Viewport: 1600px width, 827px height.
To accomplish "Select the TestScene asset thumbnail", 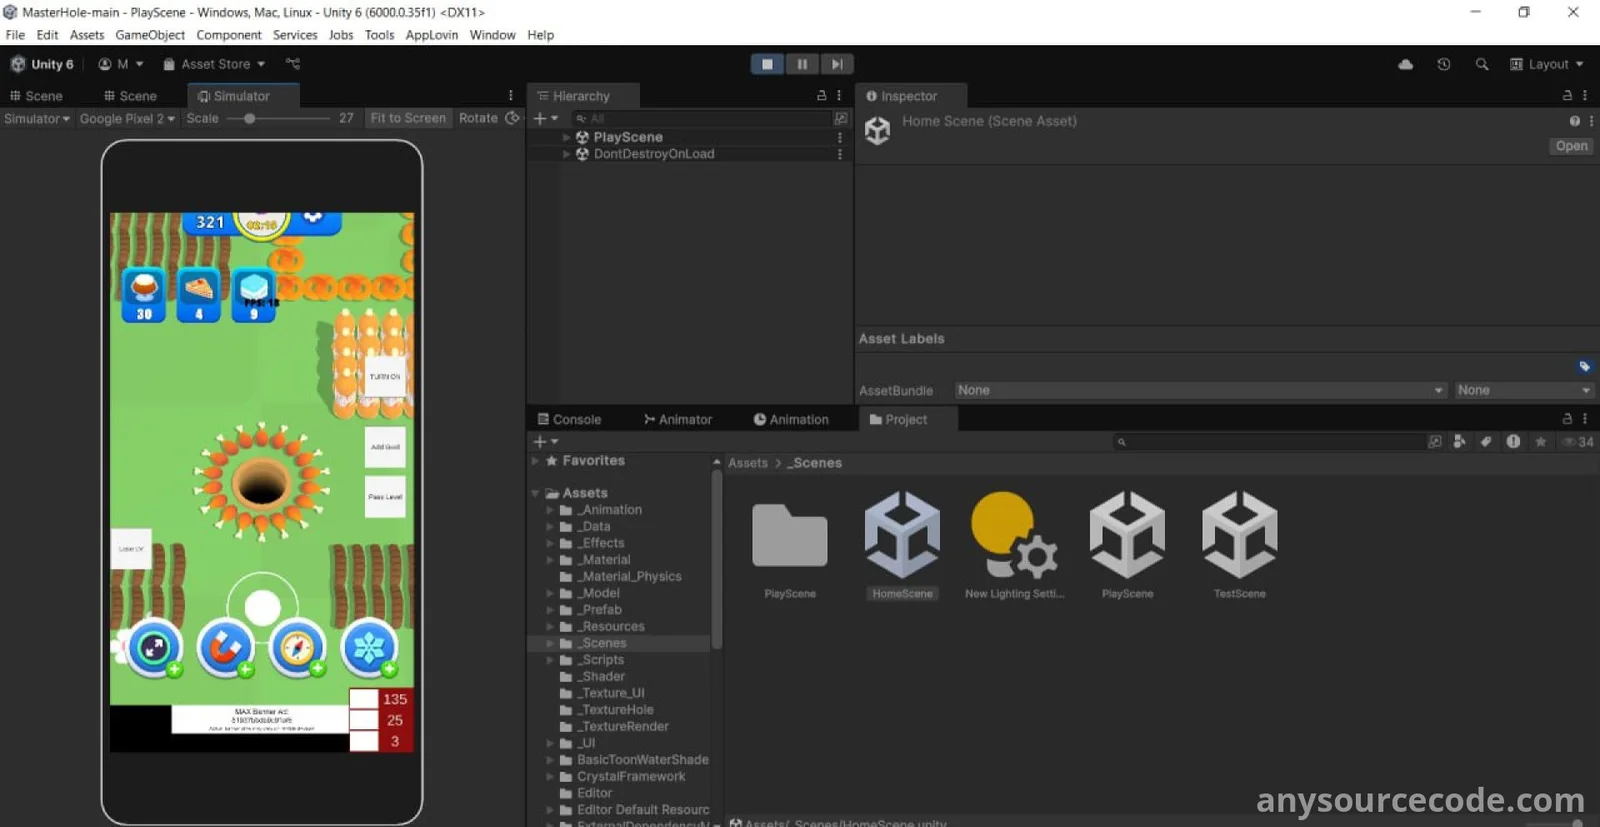I will [1239, 535].
